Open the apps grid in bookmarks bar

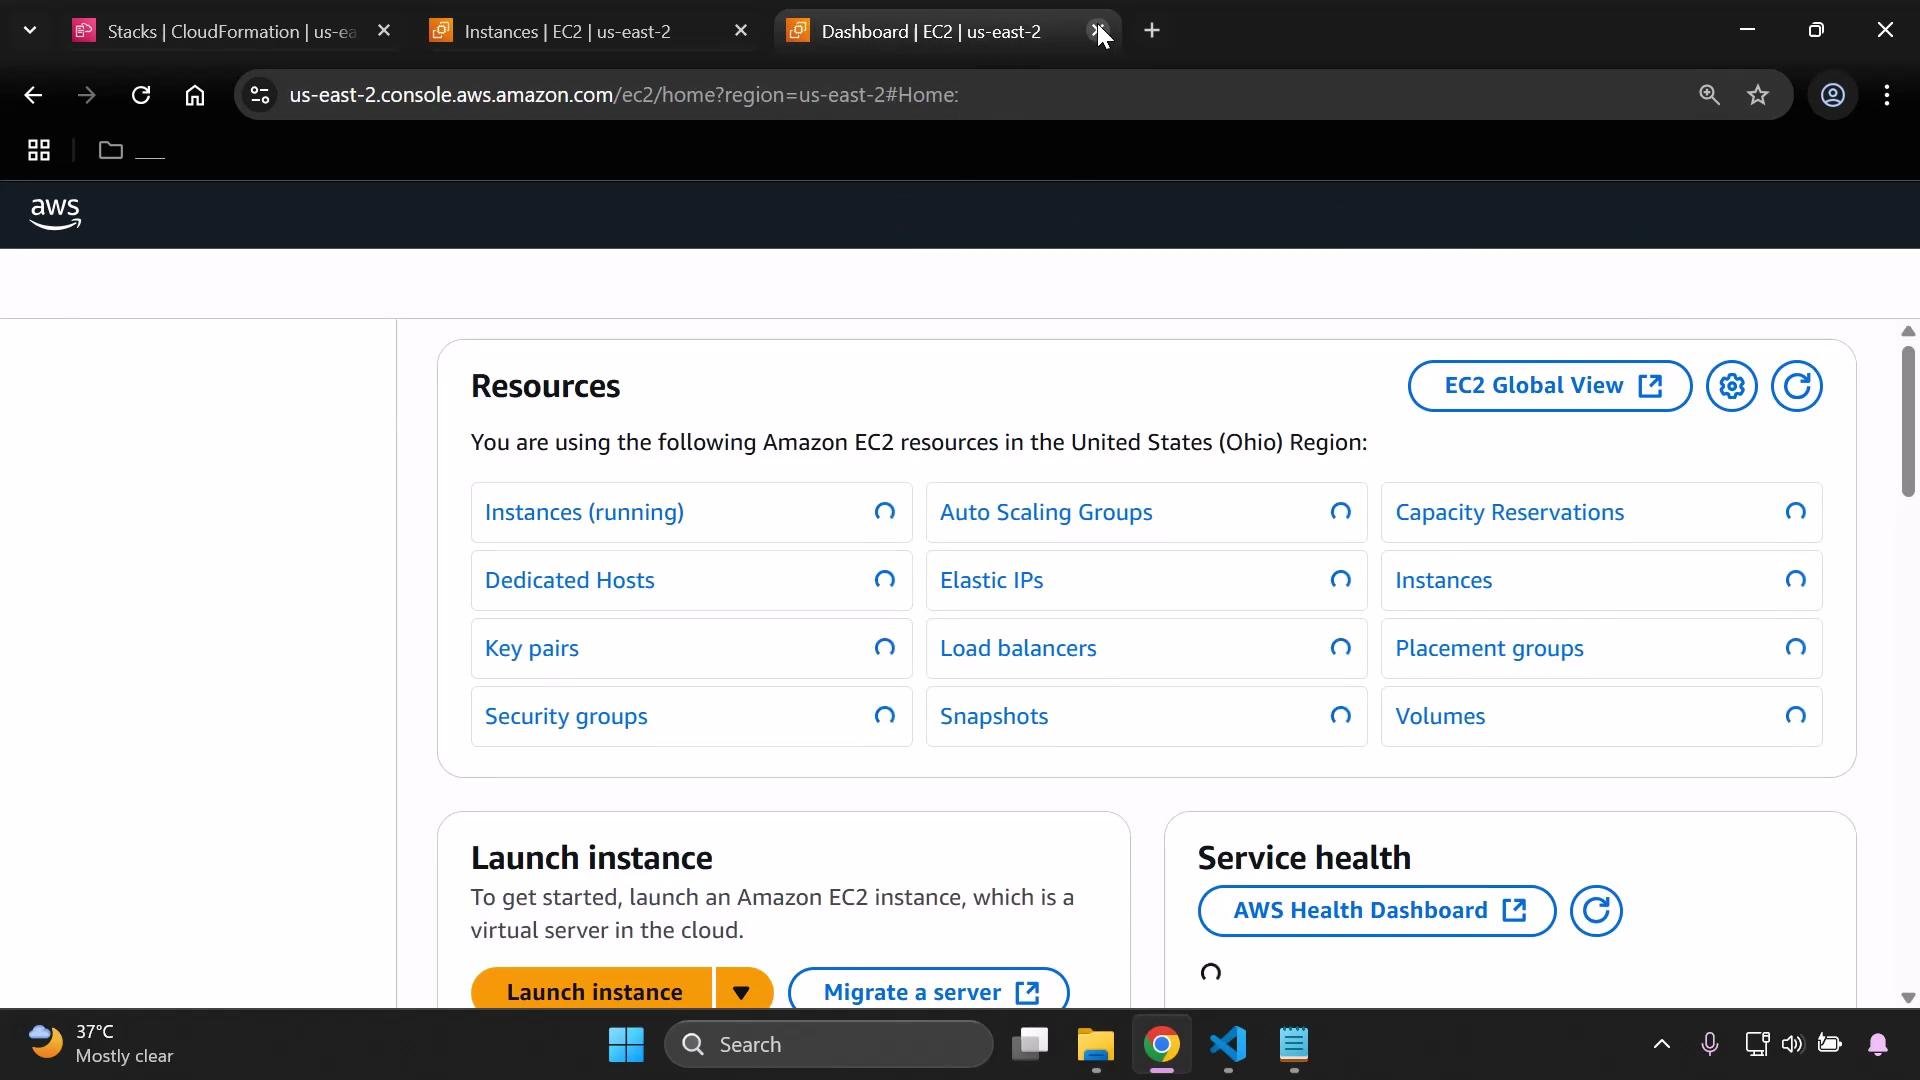pyautogui.click(x=39, y=150)
